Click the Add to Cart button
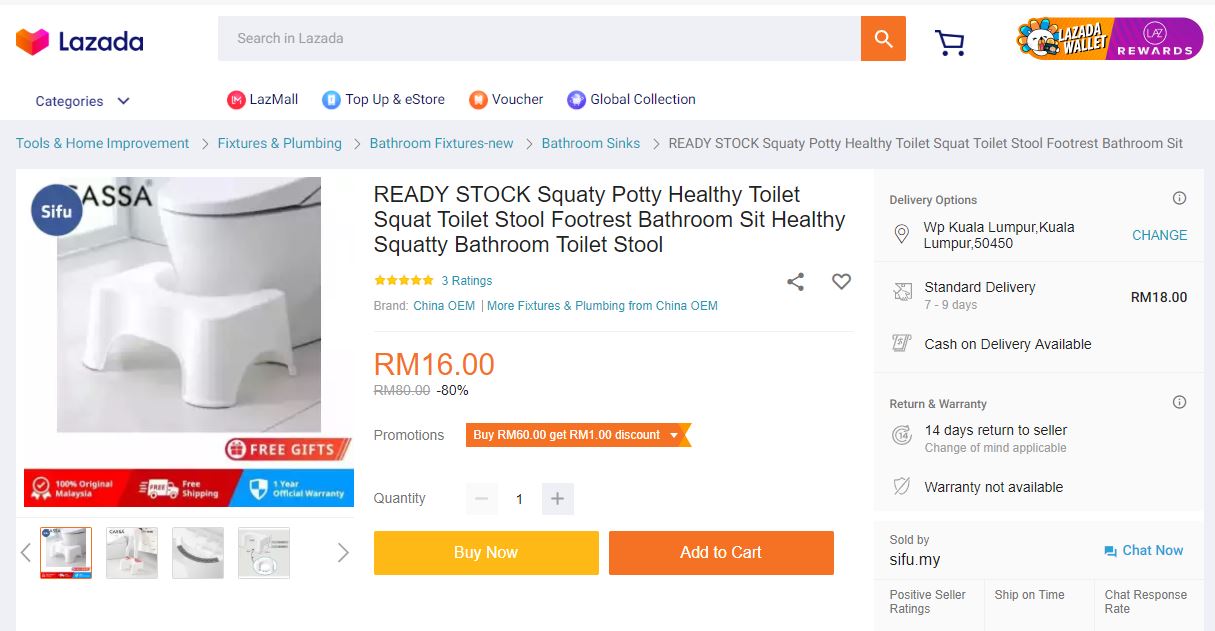This screenshot has height=631, width=1215. point(721,552)
